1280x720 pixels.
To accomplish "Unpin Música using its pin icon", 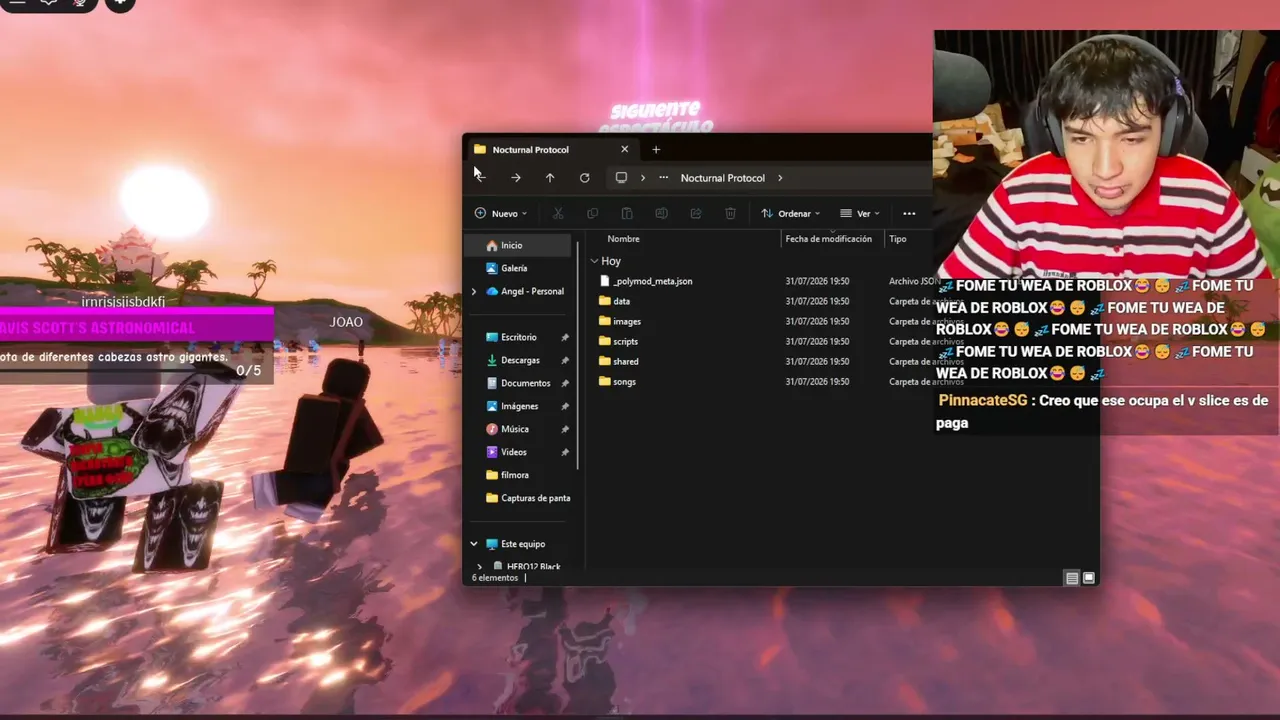I will (x=565, y=429).
